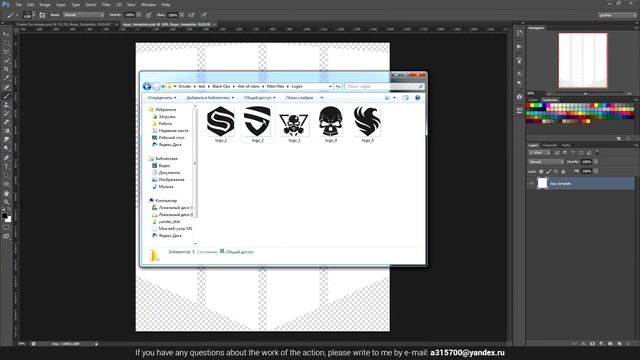The image size is (640, 360).
Task: Toggle the Explorer preview pane icon
Action: point(405,98)
